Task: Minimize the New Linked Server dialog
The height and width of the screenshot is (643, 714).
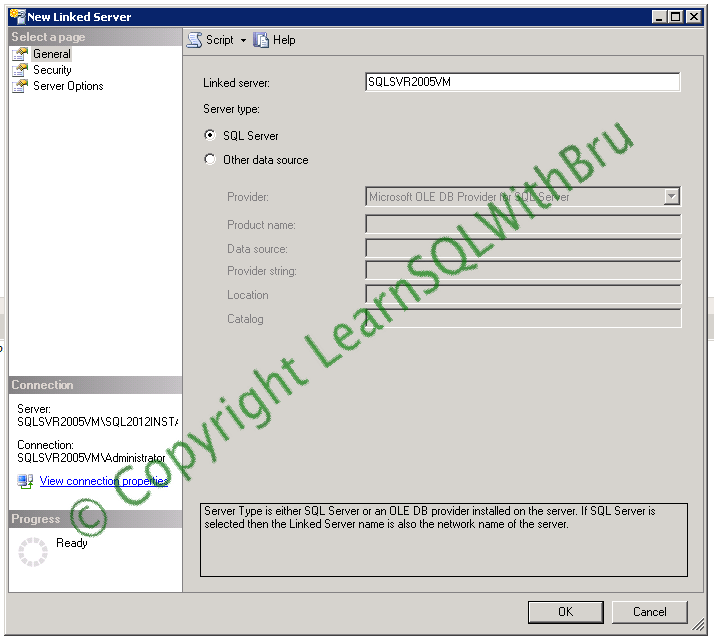Action: (659, 17)
